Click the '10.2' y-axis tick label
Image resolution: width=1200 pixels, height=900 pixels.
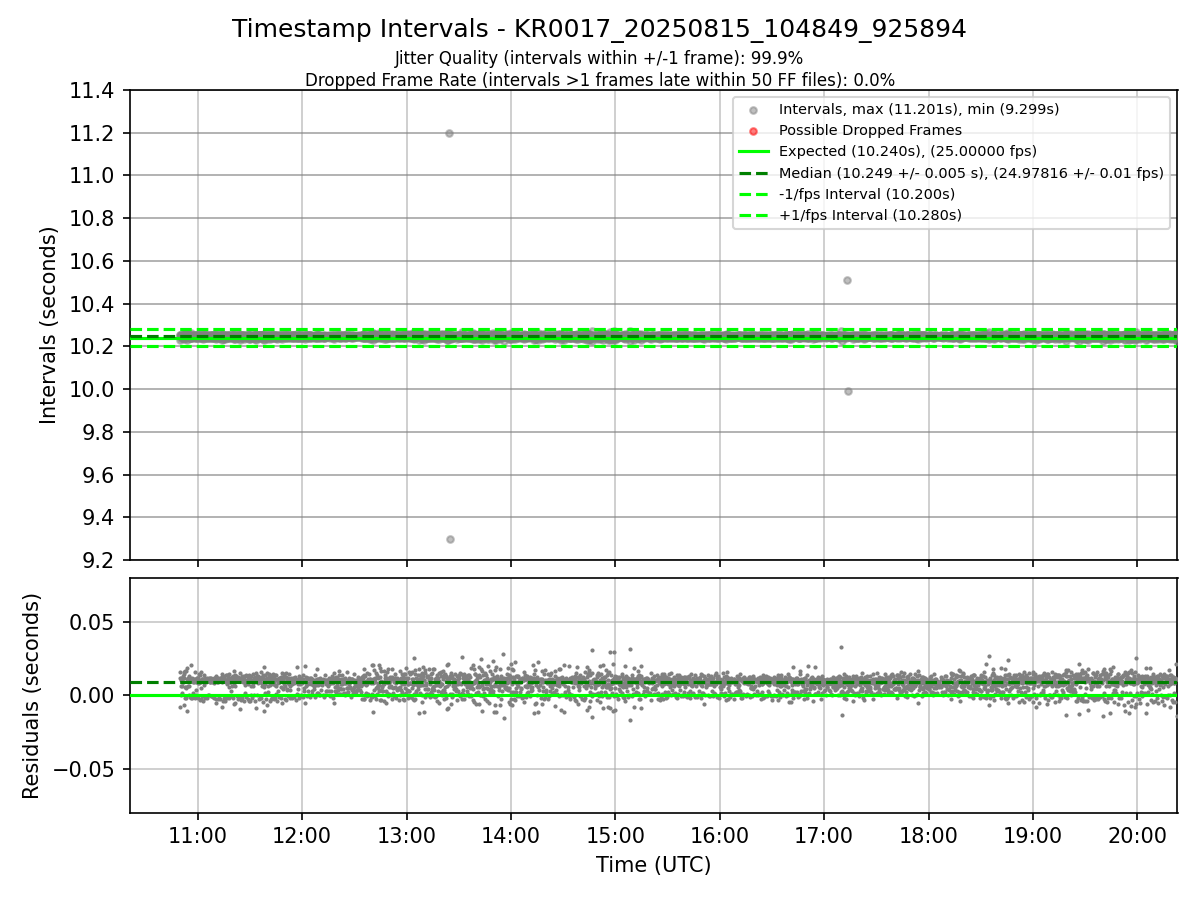click(x=93, y=347)
